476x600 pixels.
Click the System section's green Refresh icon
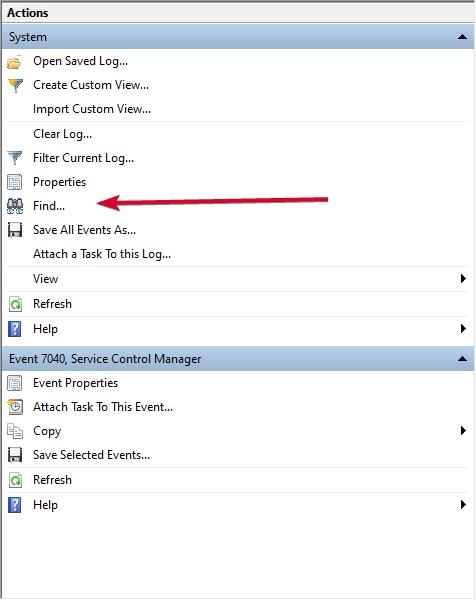(15, 305)
